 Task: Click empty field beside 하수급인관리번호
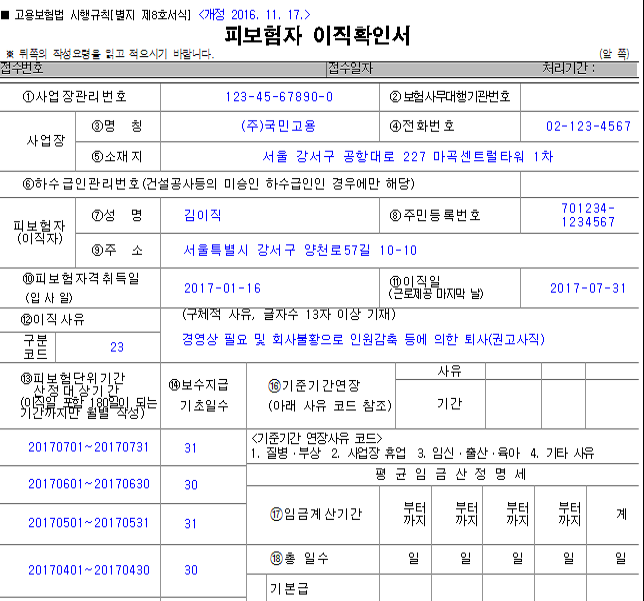[x=580, y=184]
